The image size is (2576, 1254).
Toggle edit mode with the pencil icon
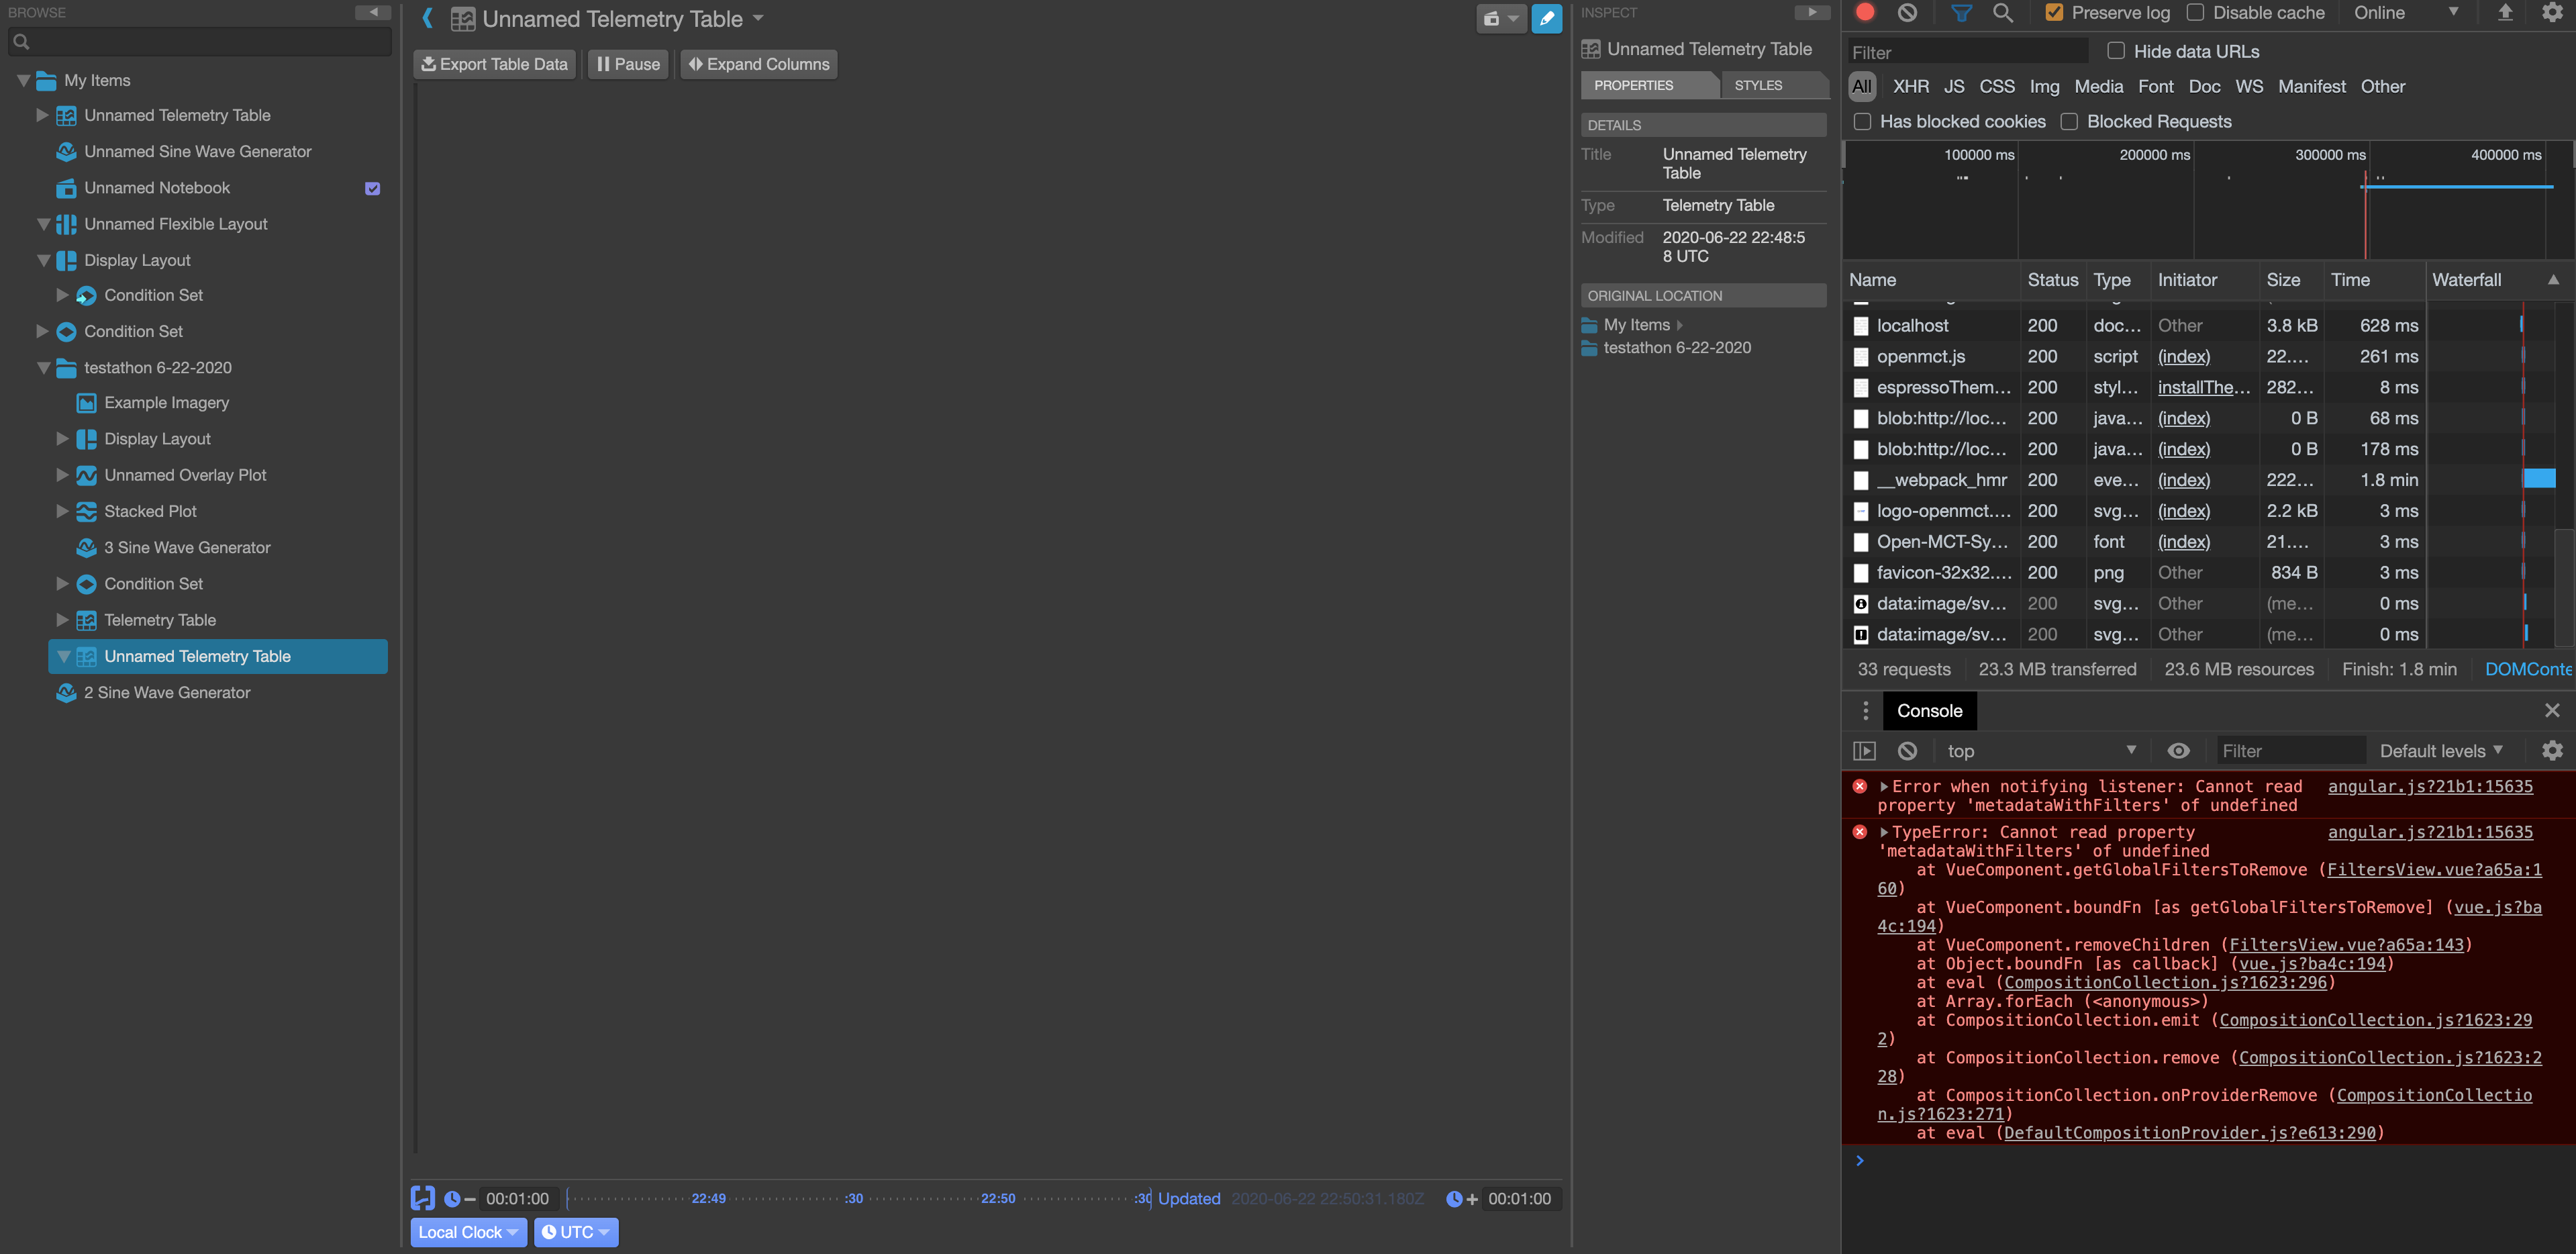1546,18
